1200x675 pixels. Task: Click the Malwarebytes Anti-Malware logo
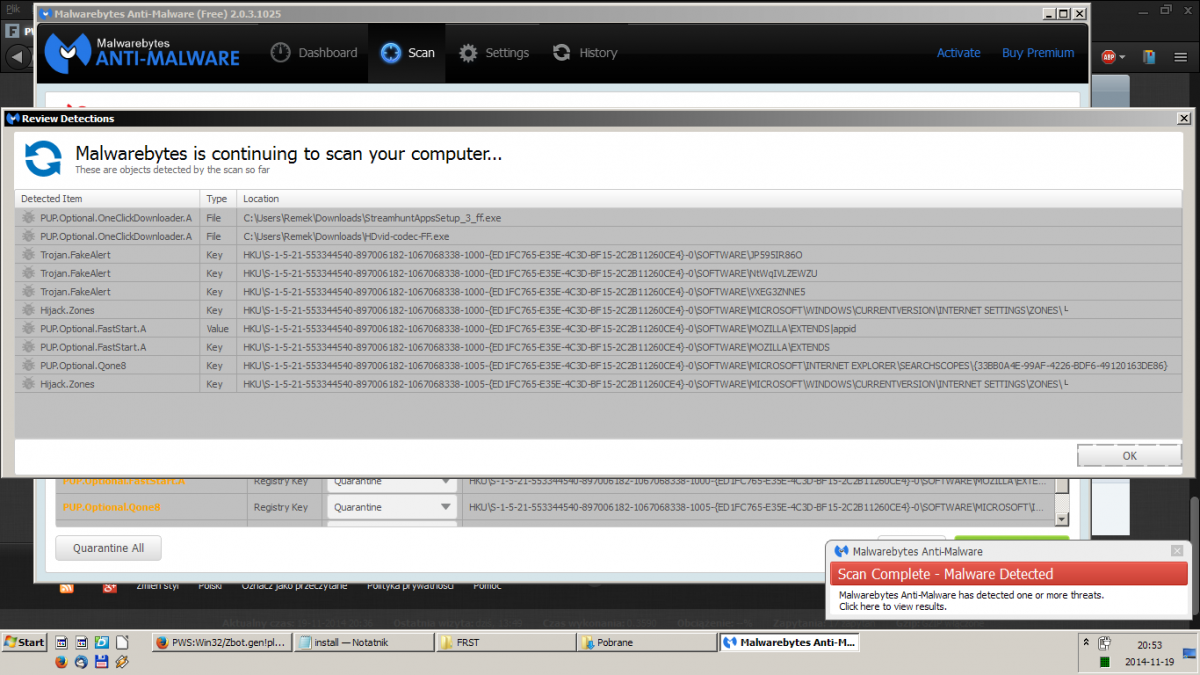coord(143,51)
